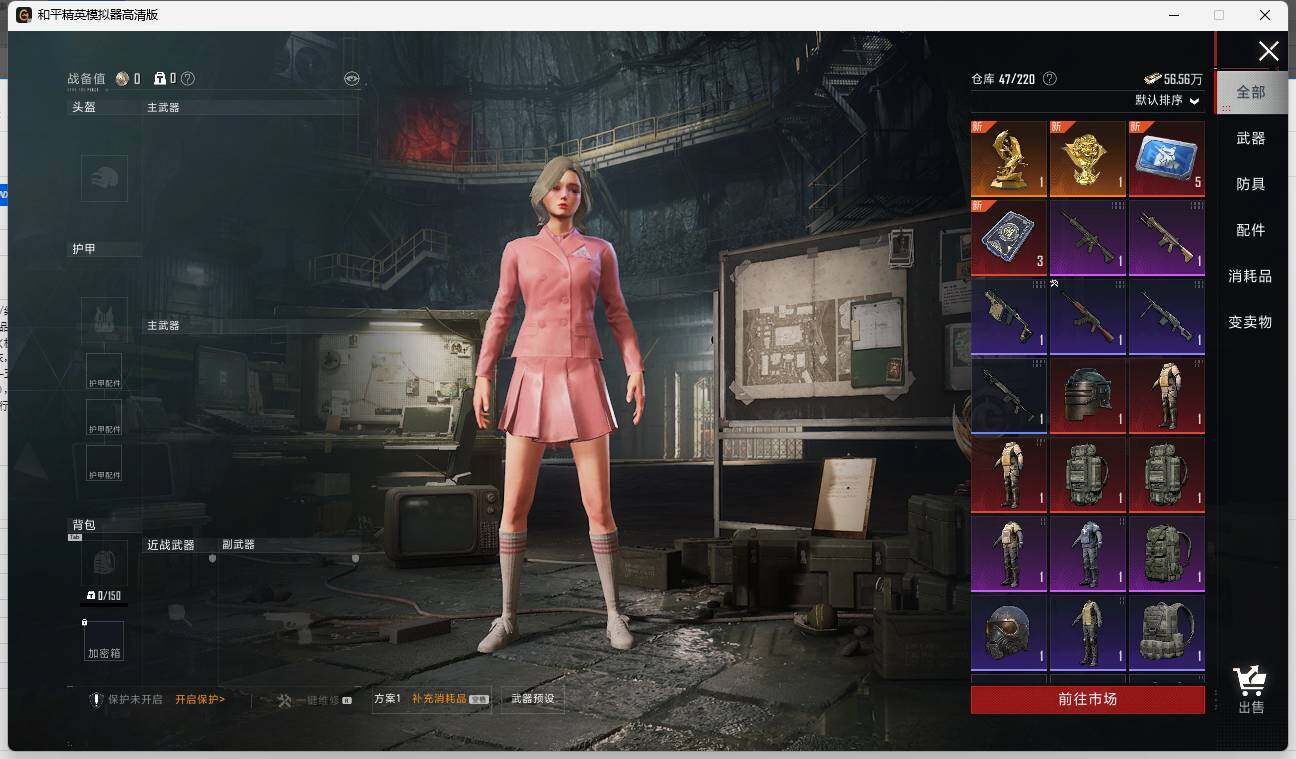
Task: Switch to the 配件 category tab
Action: pyautogui.click(x=1251, y=230)
